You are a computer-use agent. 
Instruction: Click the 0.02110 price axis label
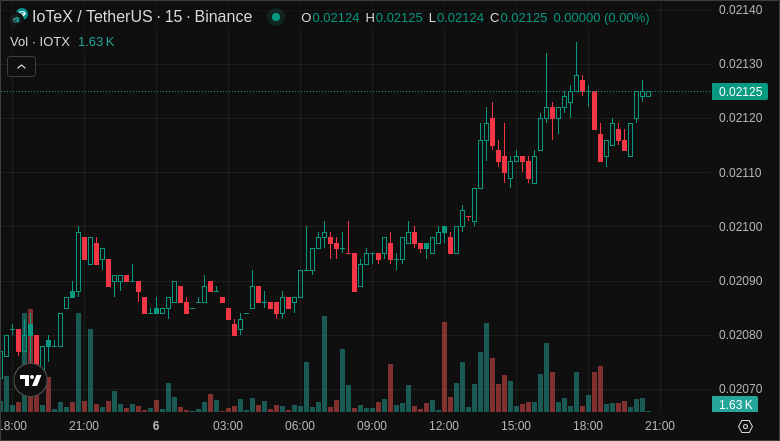740,173
